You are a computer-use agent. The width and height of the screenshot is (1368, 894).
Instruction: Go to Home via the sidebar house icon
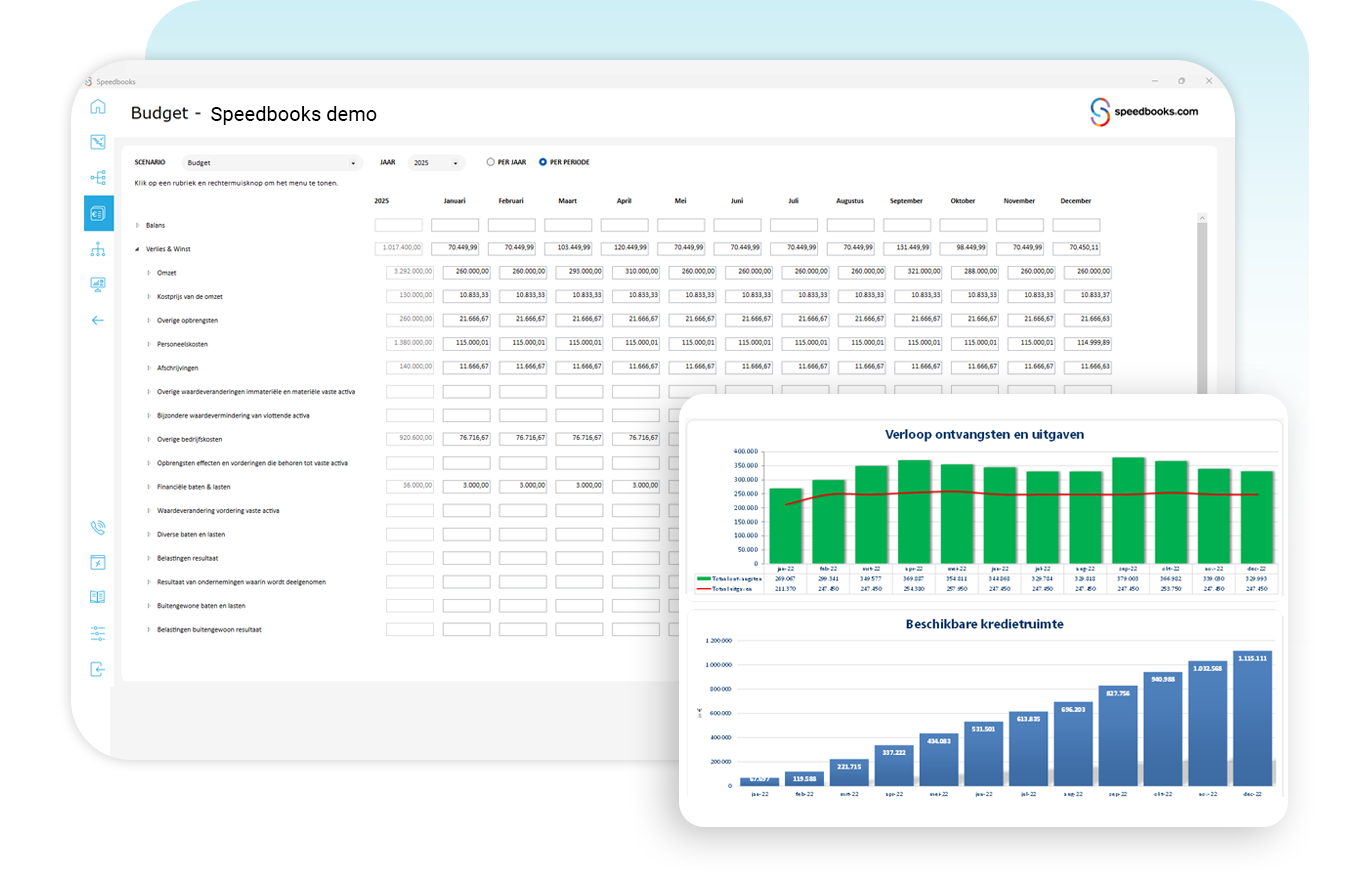pos(97,107)
